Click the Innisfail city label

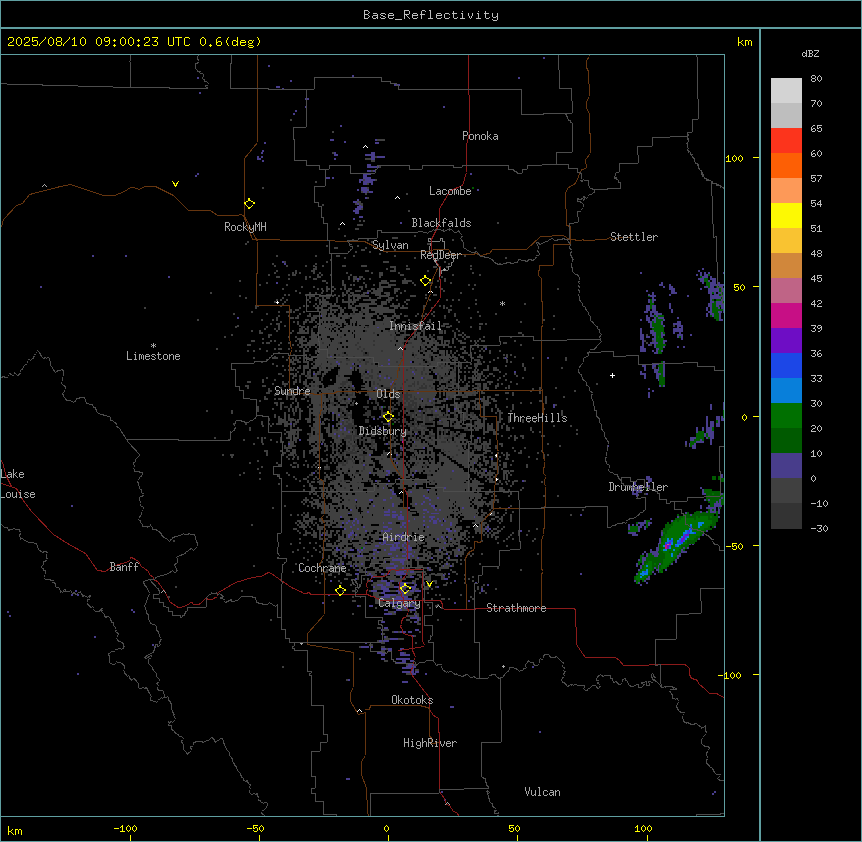(415, 326)
